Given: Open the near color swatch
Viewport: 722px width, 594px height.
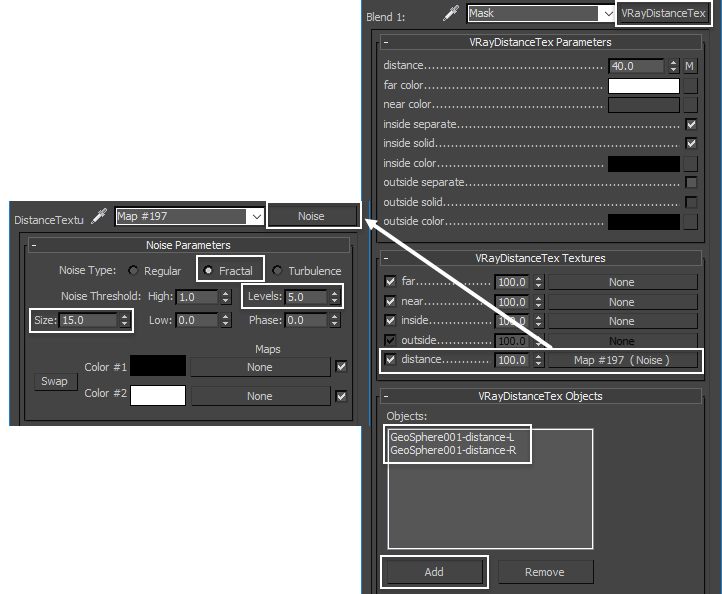Looking at the screenshot, I should [x=644, y=105].
